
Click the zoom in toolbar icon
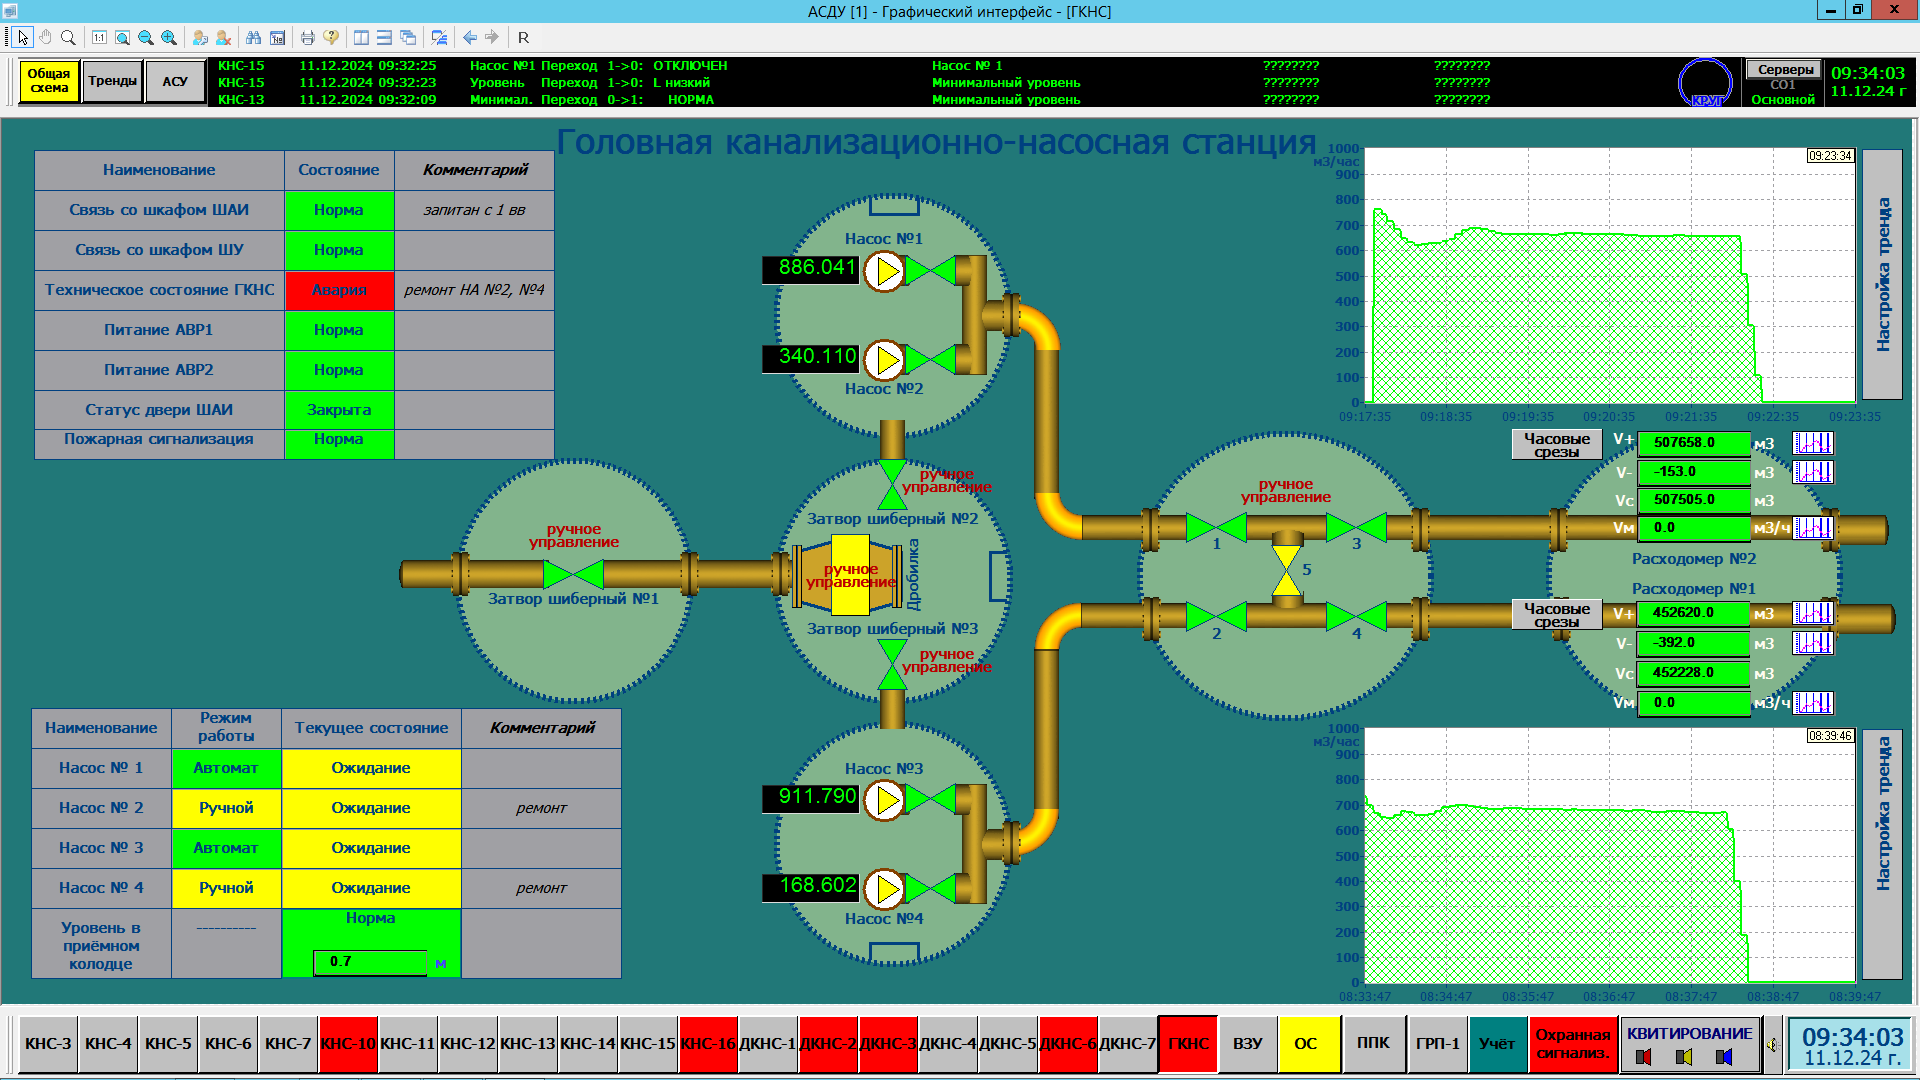(x=169, y=37)
